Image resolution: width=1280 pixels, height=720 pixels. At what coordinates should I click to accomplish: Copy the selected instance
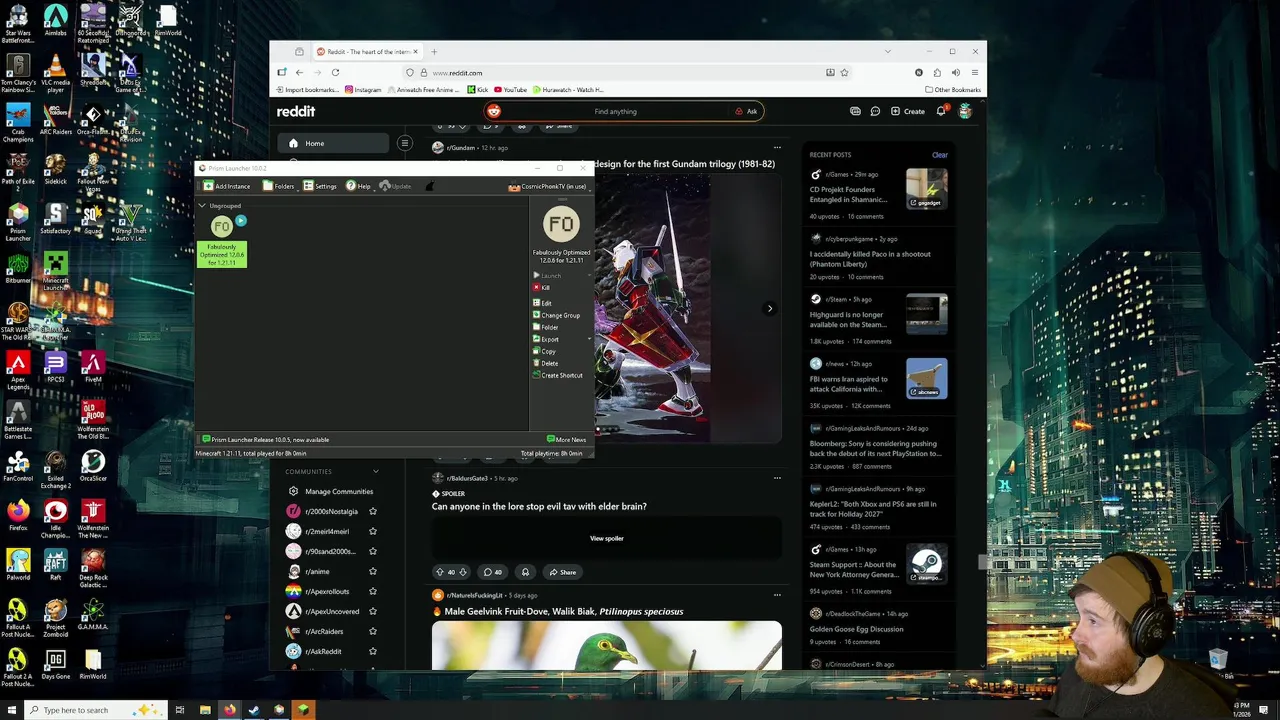(x=545, y=351)
